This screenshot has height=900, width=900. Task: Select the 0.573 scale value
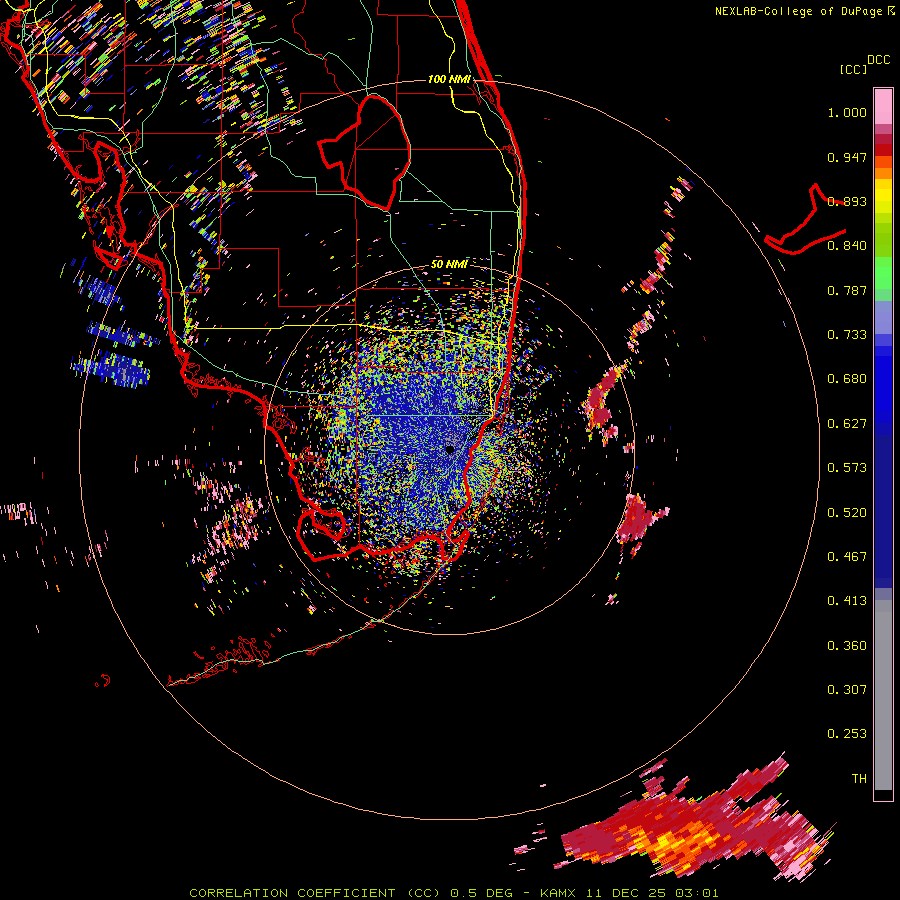[847, 468]
